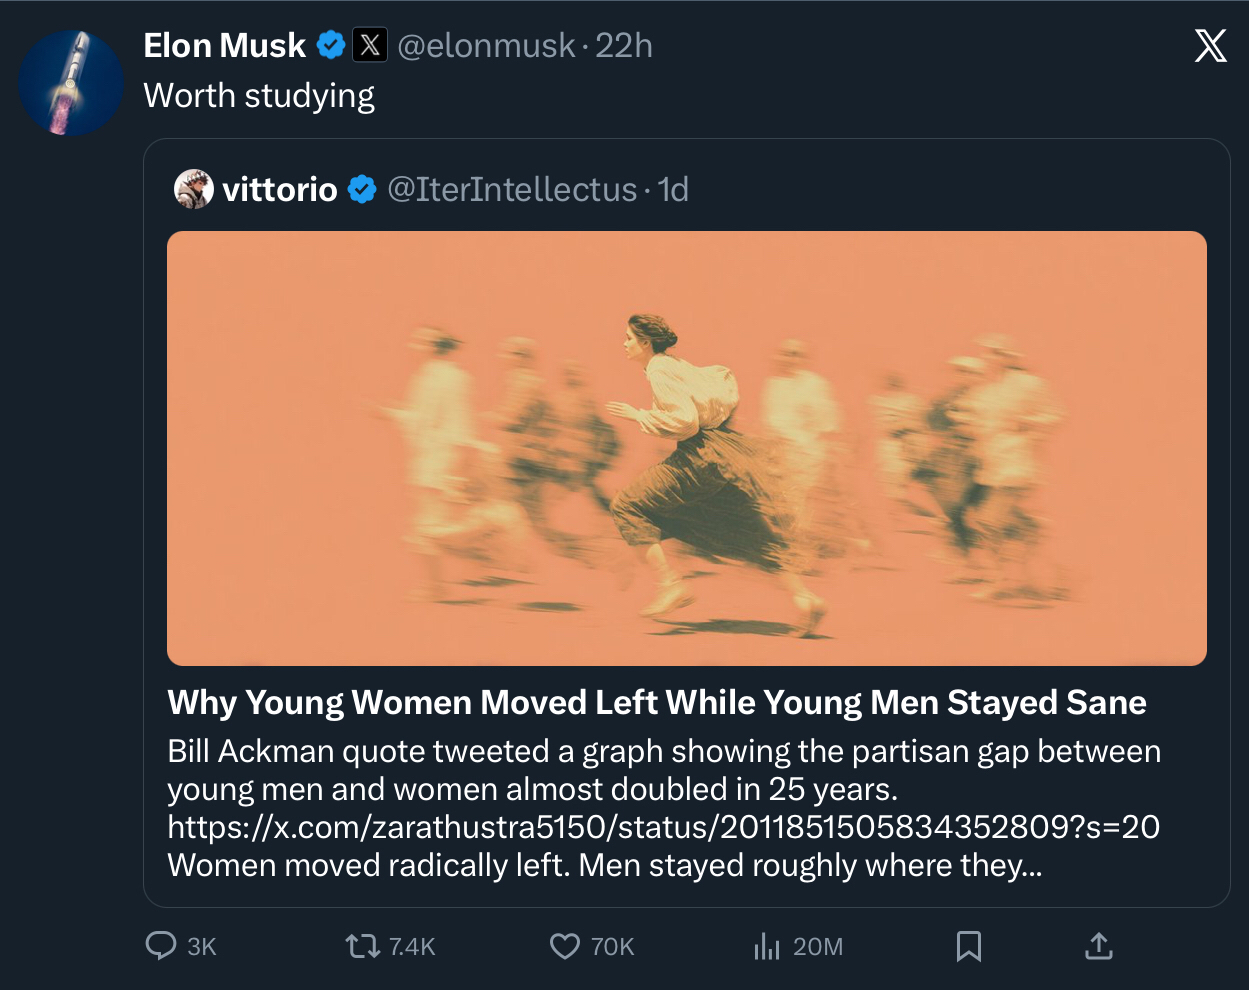Bookmark this post
1249x990 pixels.
tap(968, 946)
